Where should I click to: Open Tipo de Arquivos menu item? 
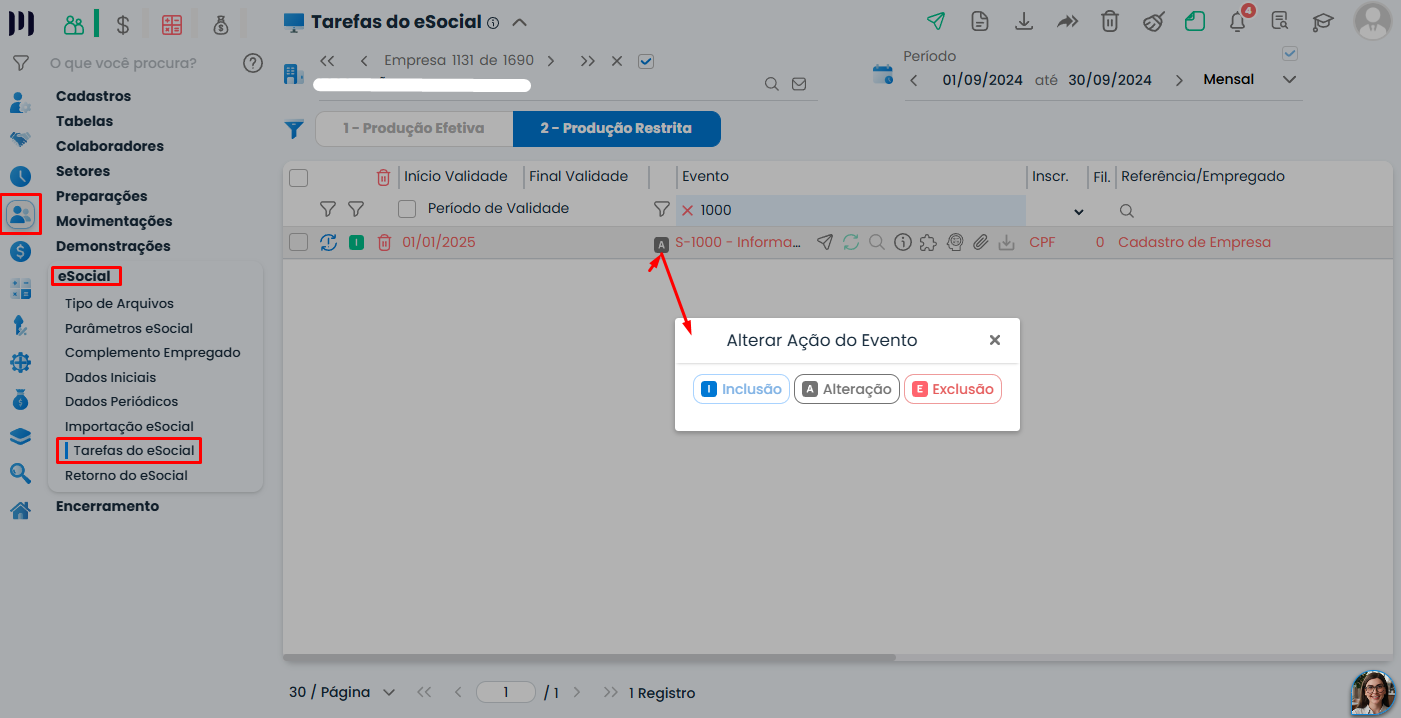pos(119,304)
